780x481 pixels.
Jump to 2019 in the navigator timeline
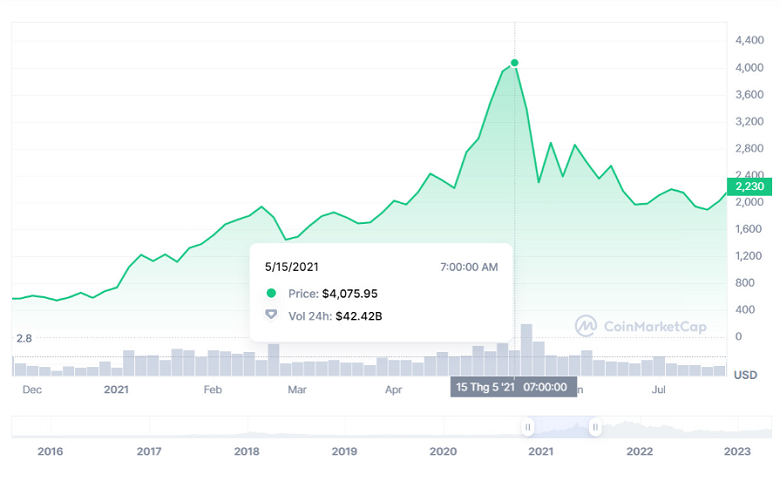coord(345,452)
